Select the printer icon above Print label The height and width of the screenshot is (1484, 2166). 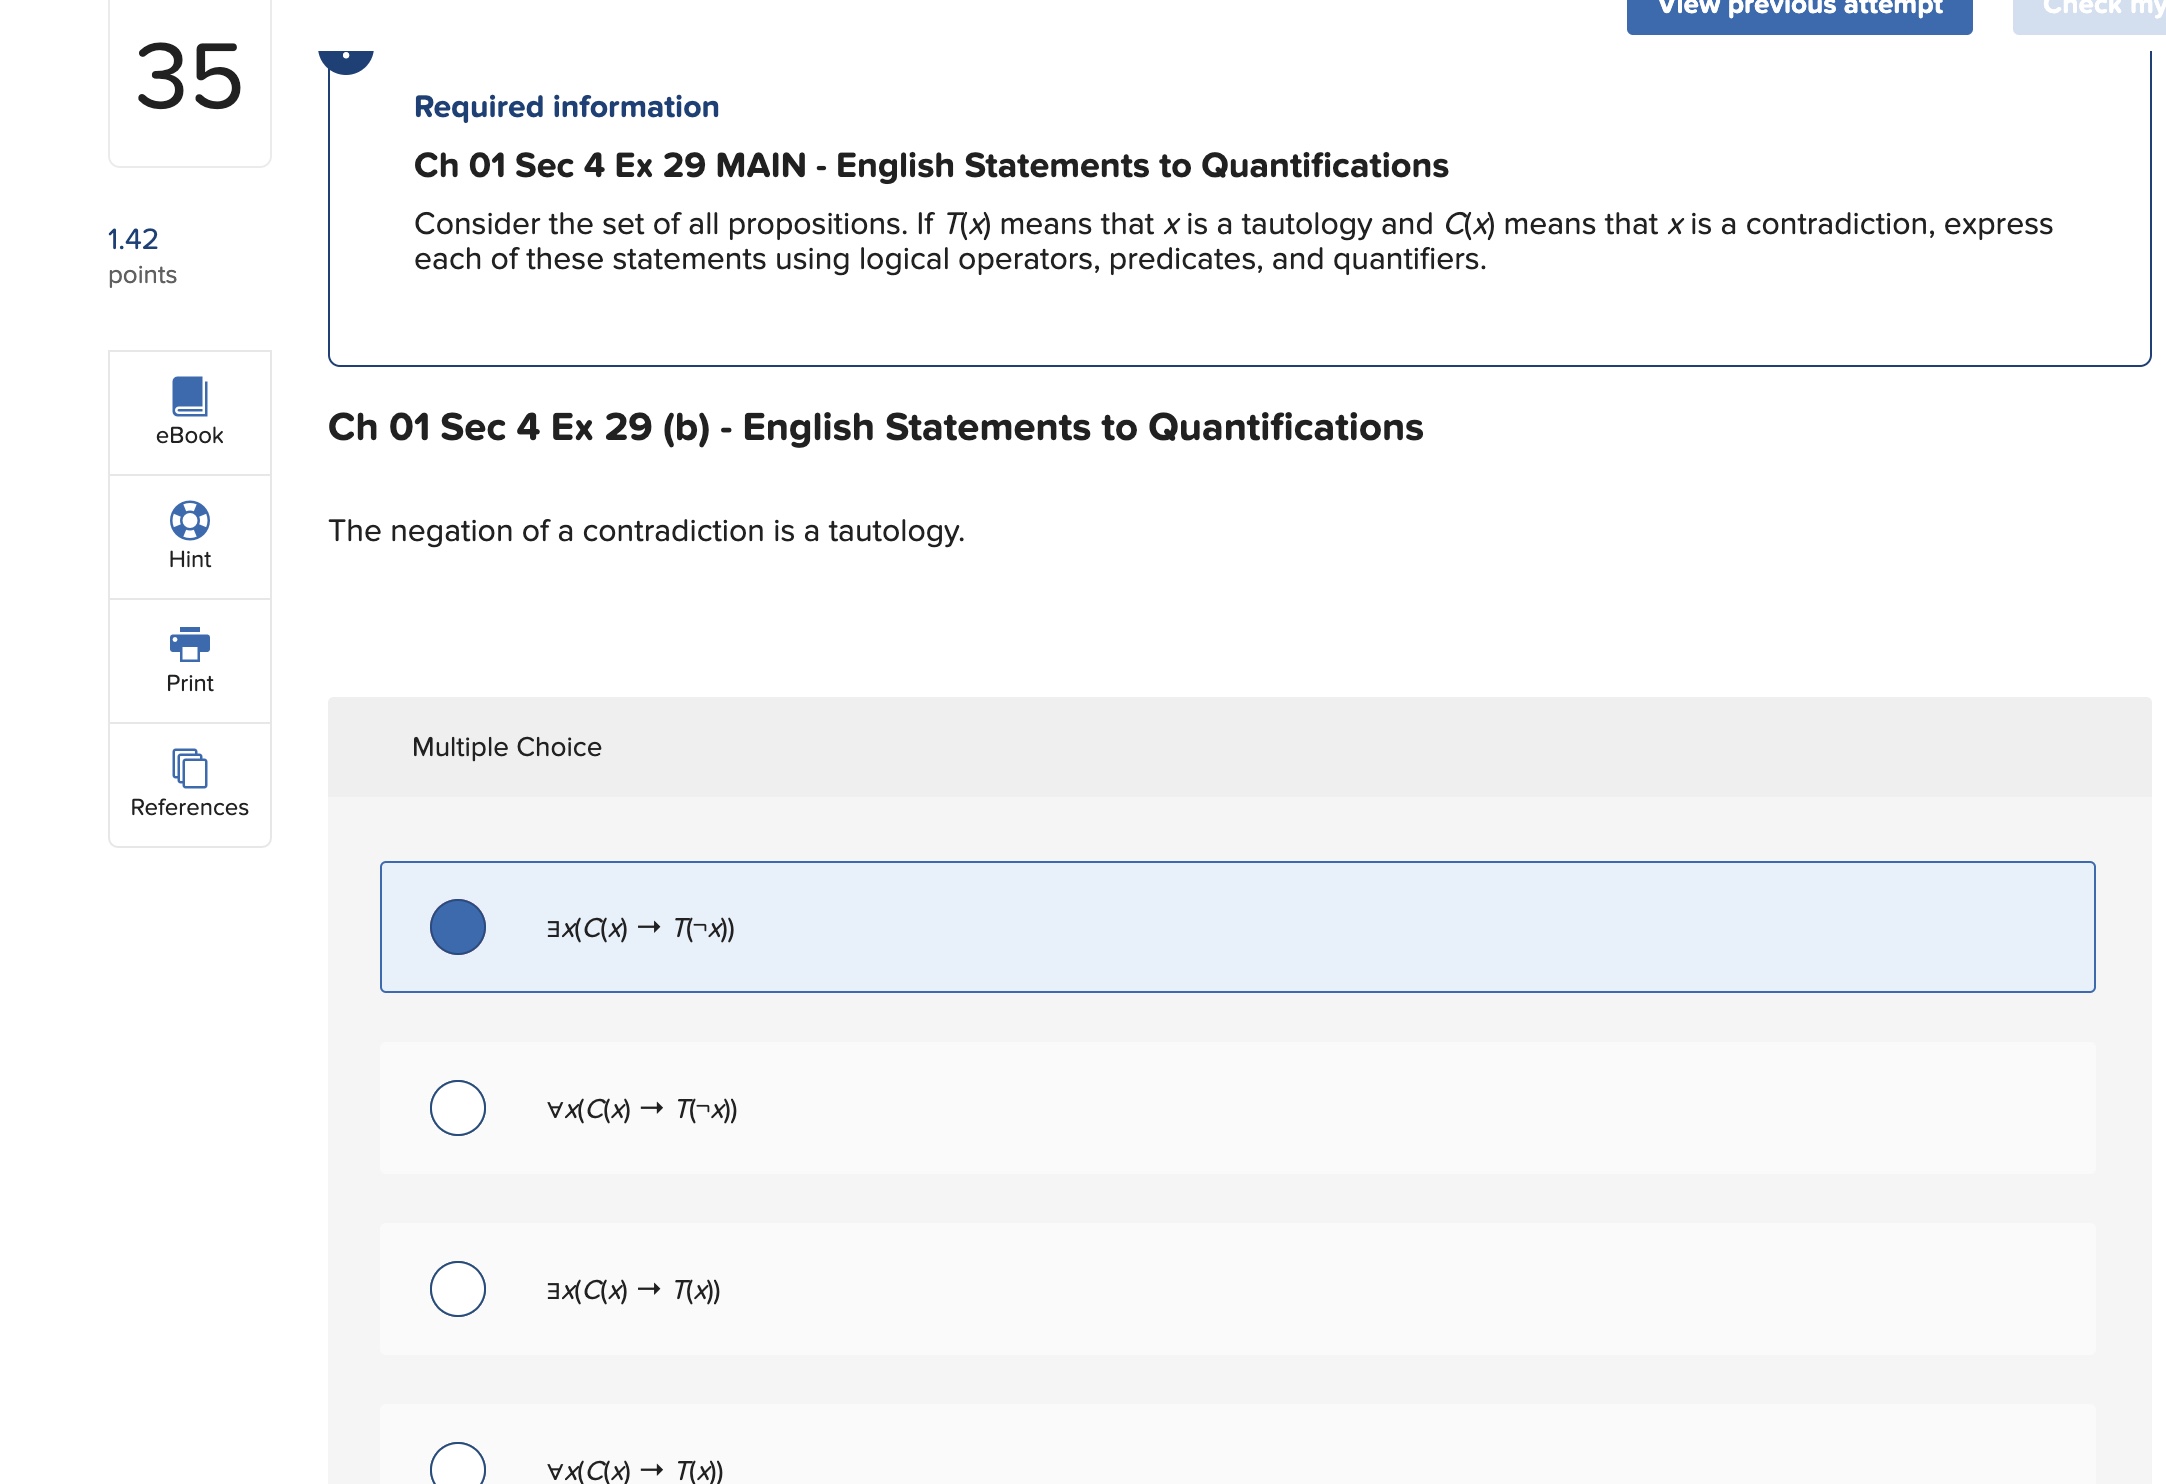(190, 645)
